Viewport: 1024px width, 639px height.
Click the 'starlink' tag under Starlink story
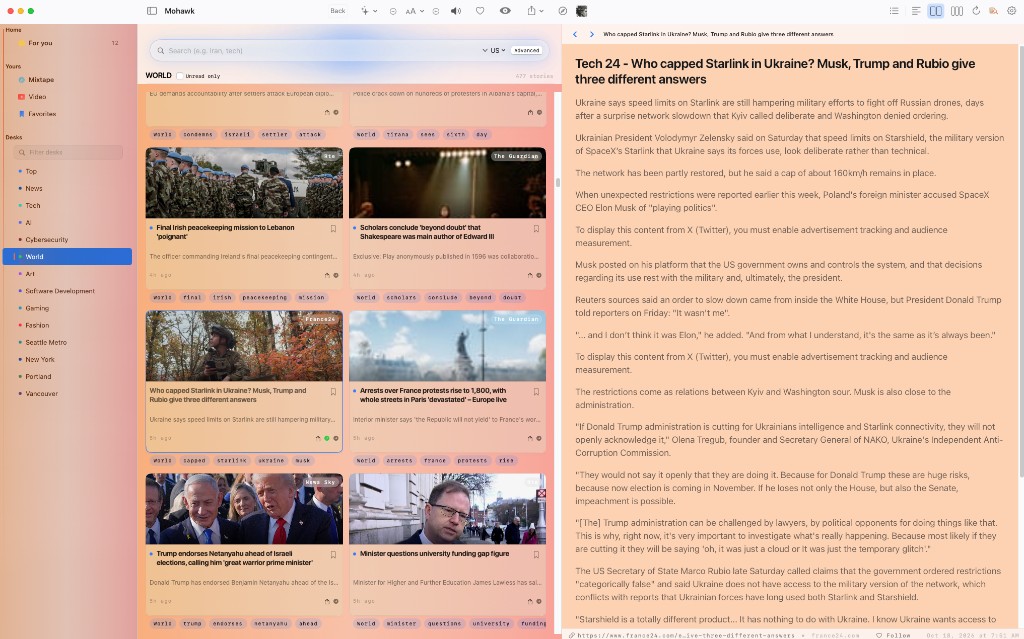click(x=232, y=461)
